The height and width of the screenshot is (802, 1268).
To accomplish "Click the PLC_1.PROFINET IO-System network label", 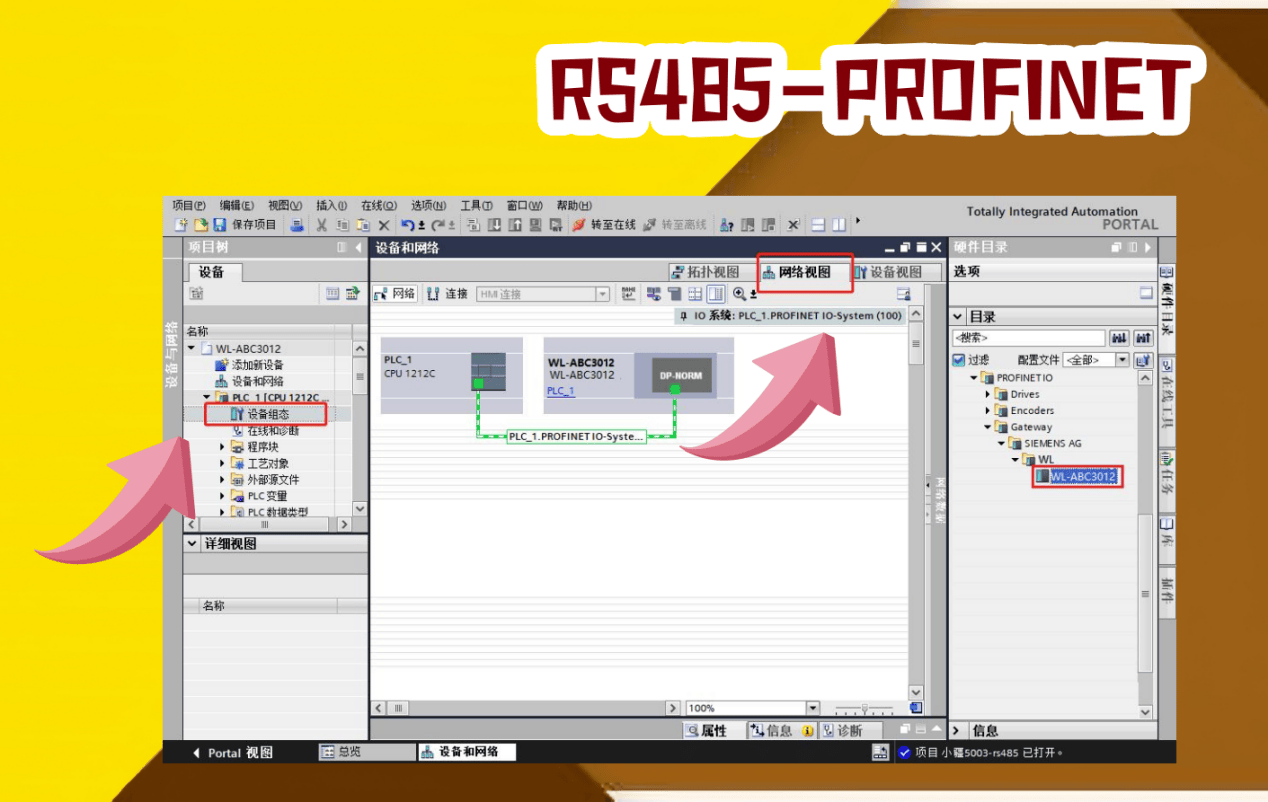I will pos(575,437).
